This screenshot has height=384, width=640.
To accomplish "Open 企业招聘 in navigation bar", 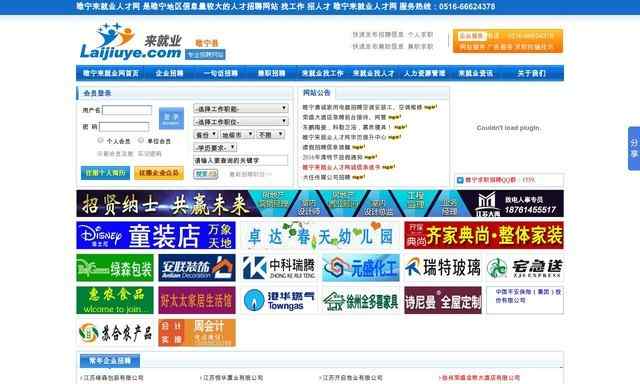I will coord(170,73).
